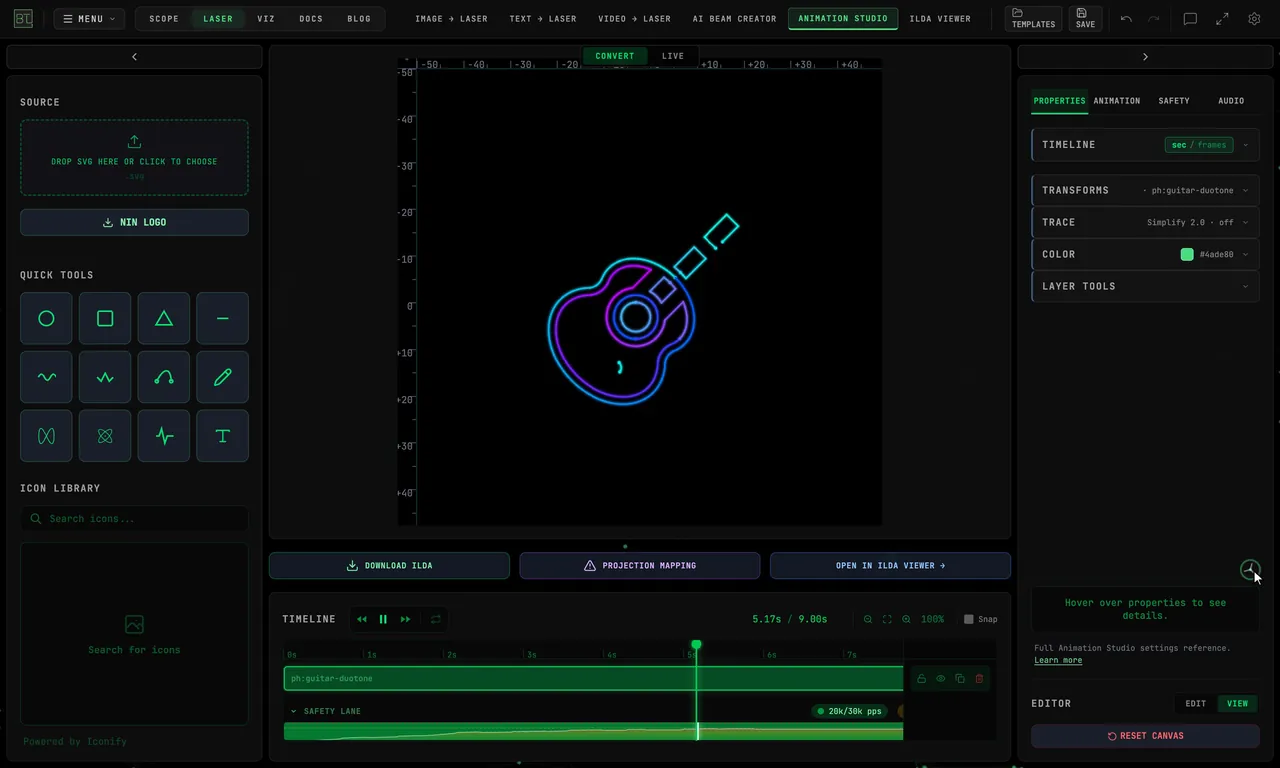The image size is (1280, 768).
Task: Open the Menu dropdown
Action: coord(89,19)
